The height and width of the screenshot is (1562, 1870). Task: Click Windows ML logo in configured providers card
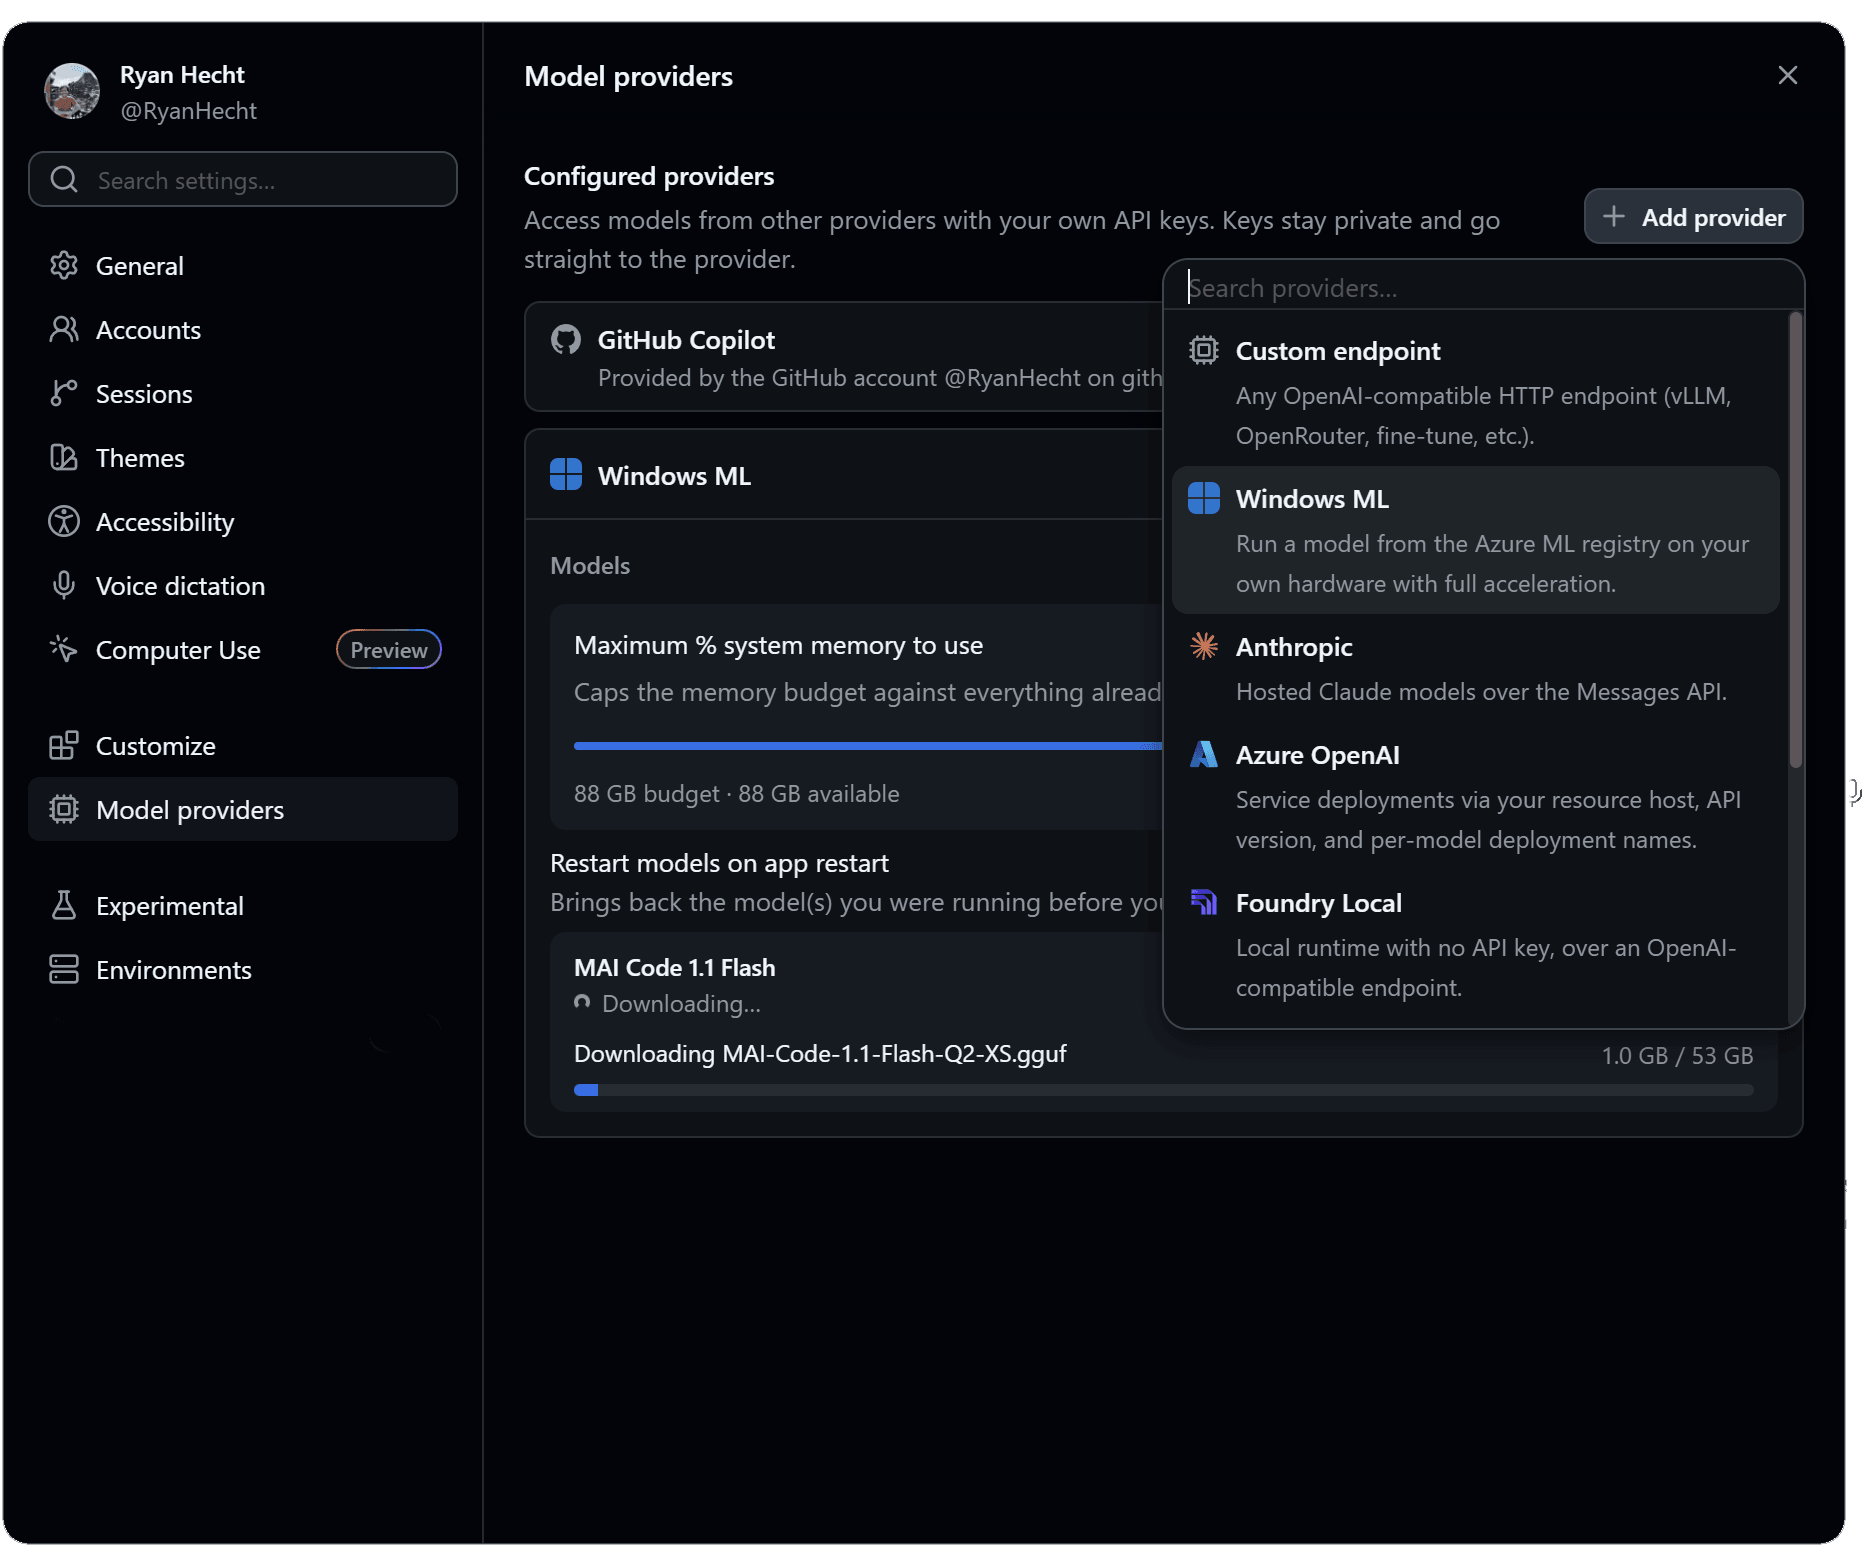tap(566, 475)
